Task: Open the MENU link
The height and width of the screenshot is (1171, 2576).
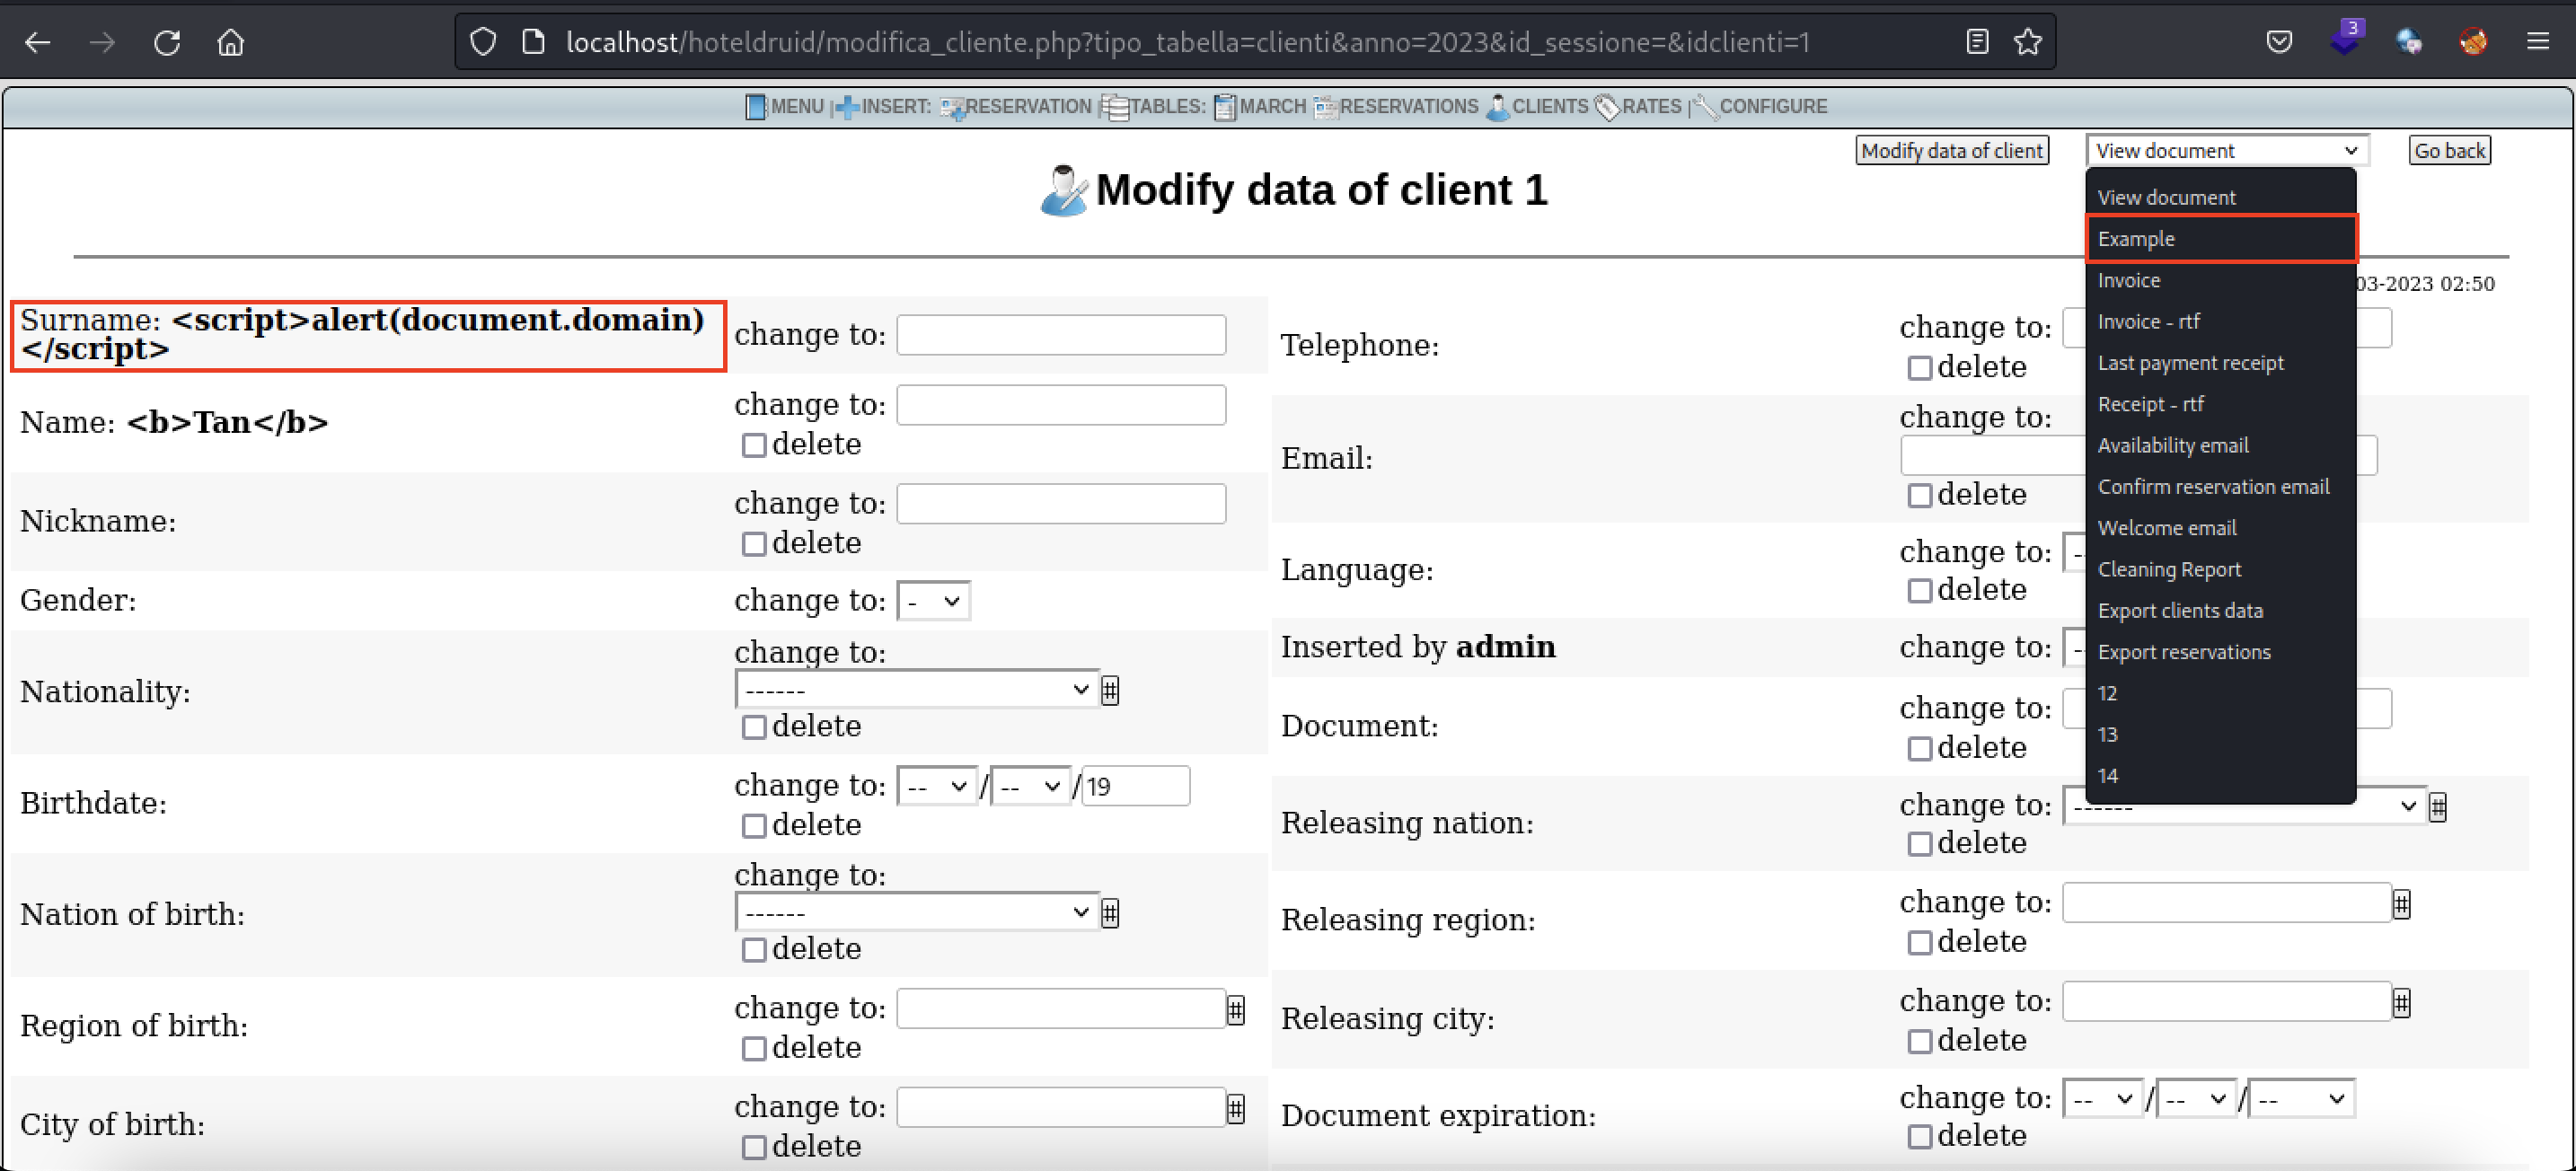Action: pos(797,107)
